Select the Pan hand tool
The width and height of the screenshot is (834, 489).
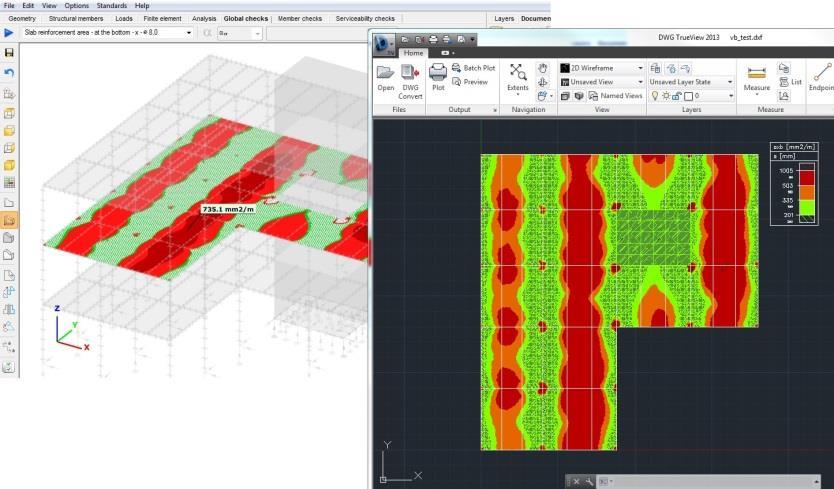pyautogui.click(x=543, y=68)
